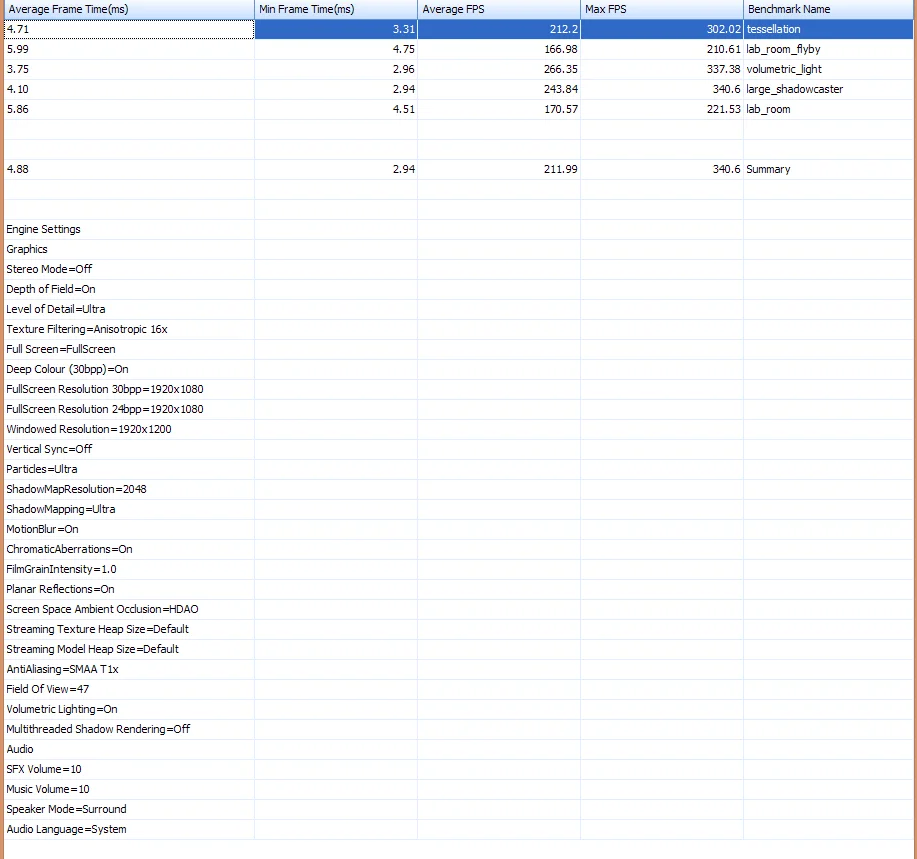Select the Benchmark Name column header
Viewport: 917px width, 859px height.
pyautogui.click(x=828, y=9)
